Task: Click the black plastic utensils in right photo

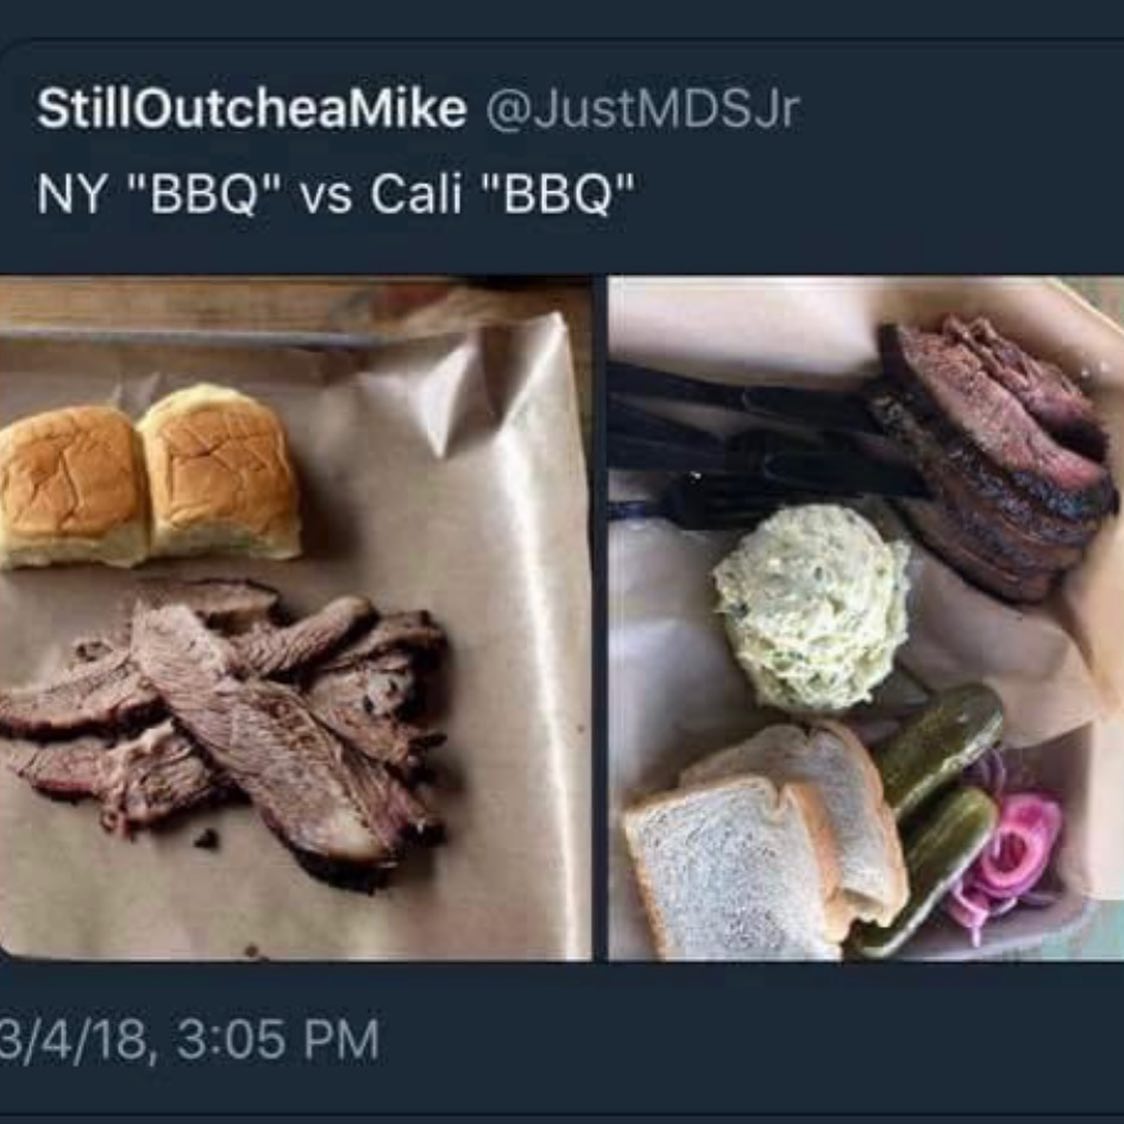Action: coord(760,448)
